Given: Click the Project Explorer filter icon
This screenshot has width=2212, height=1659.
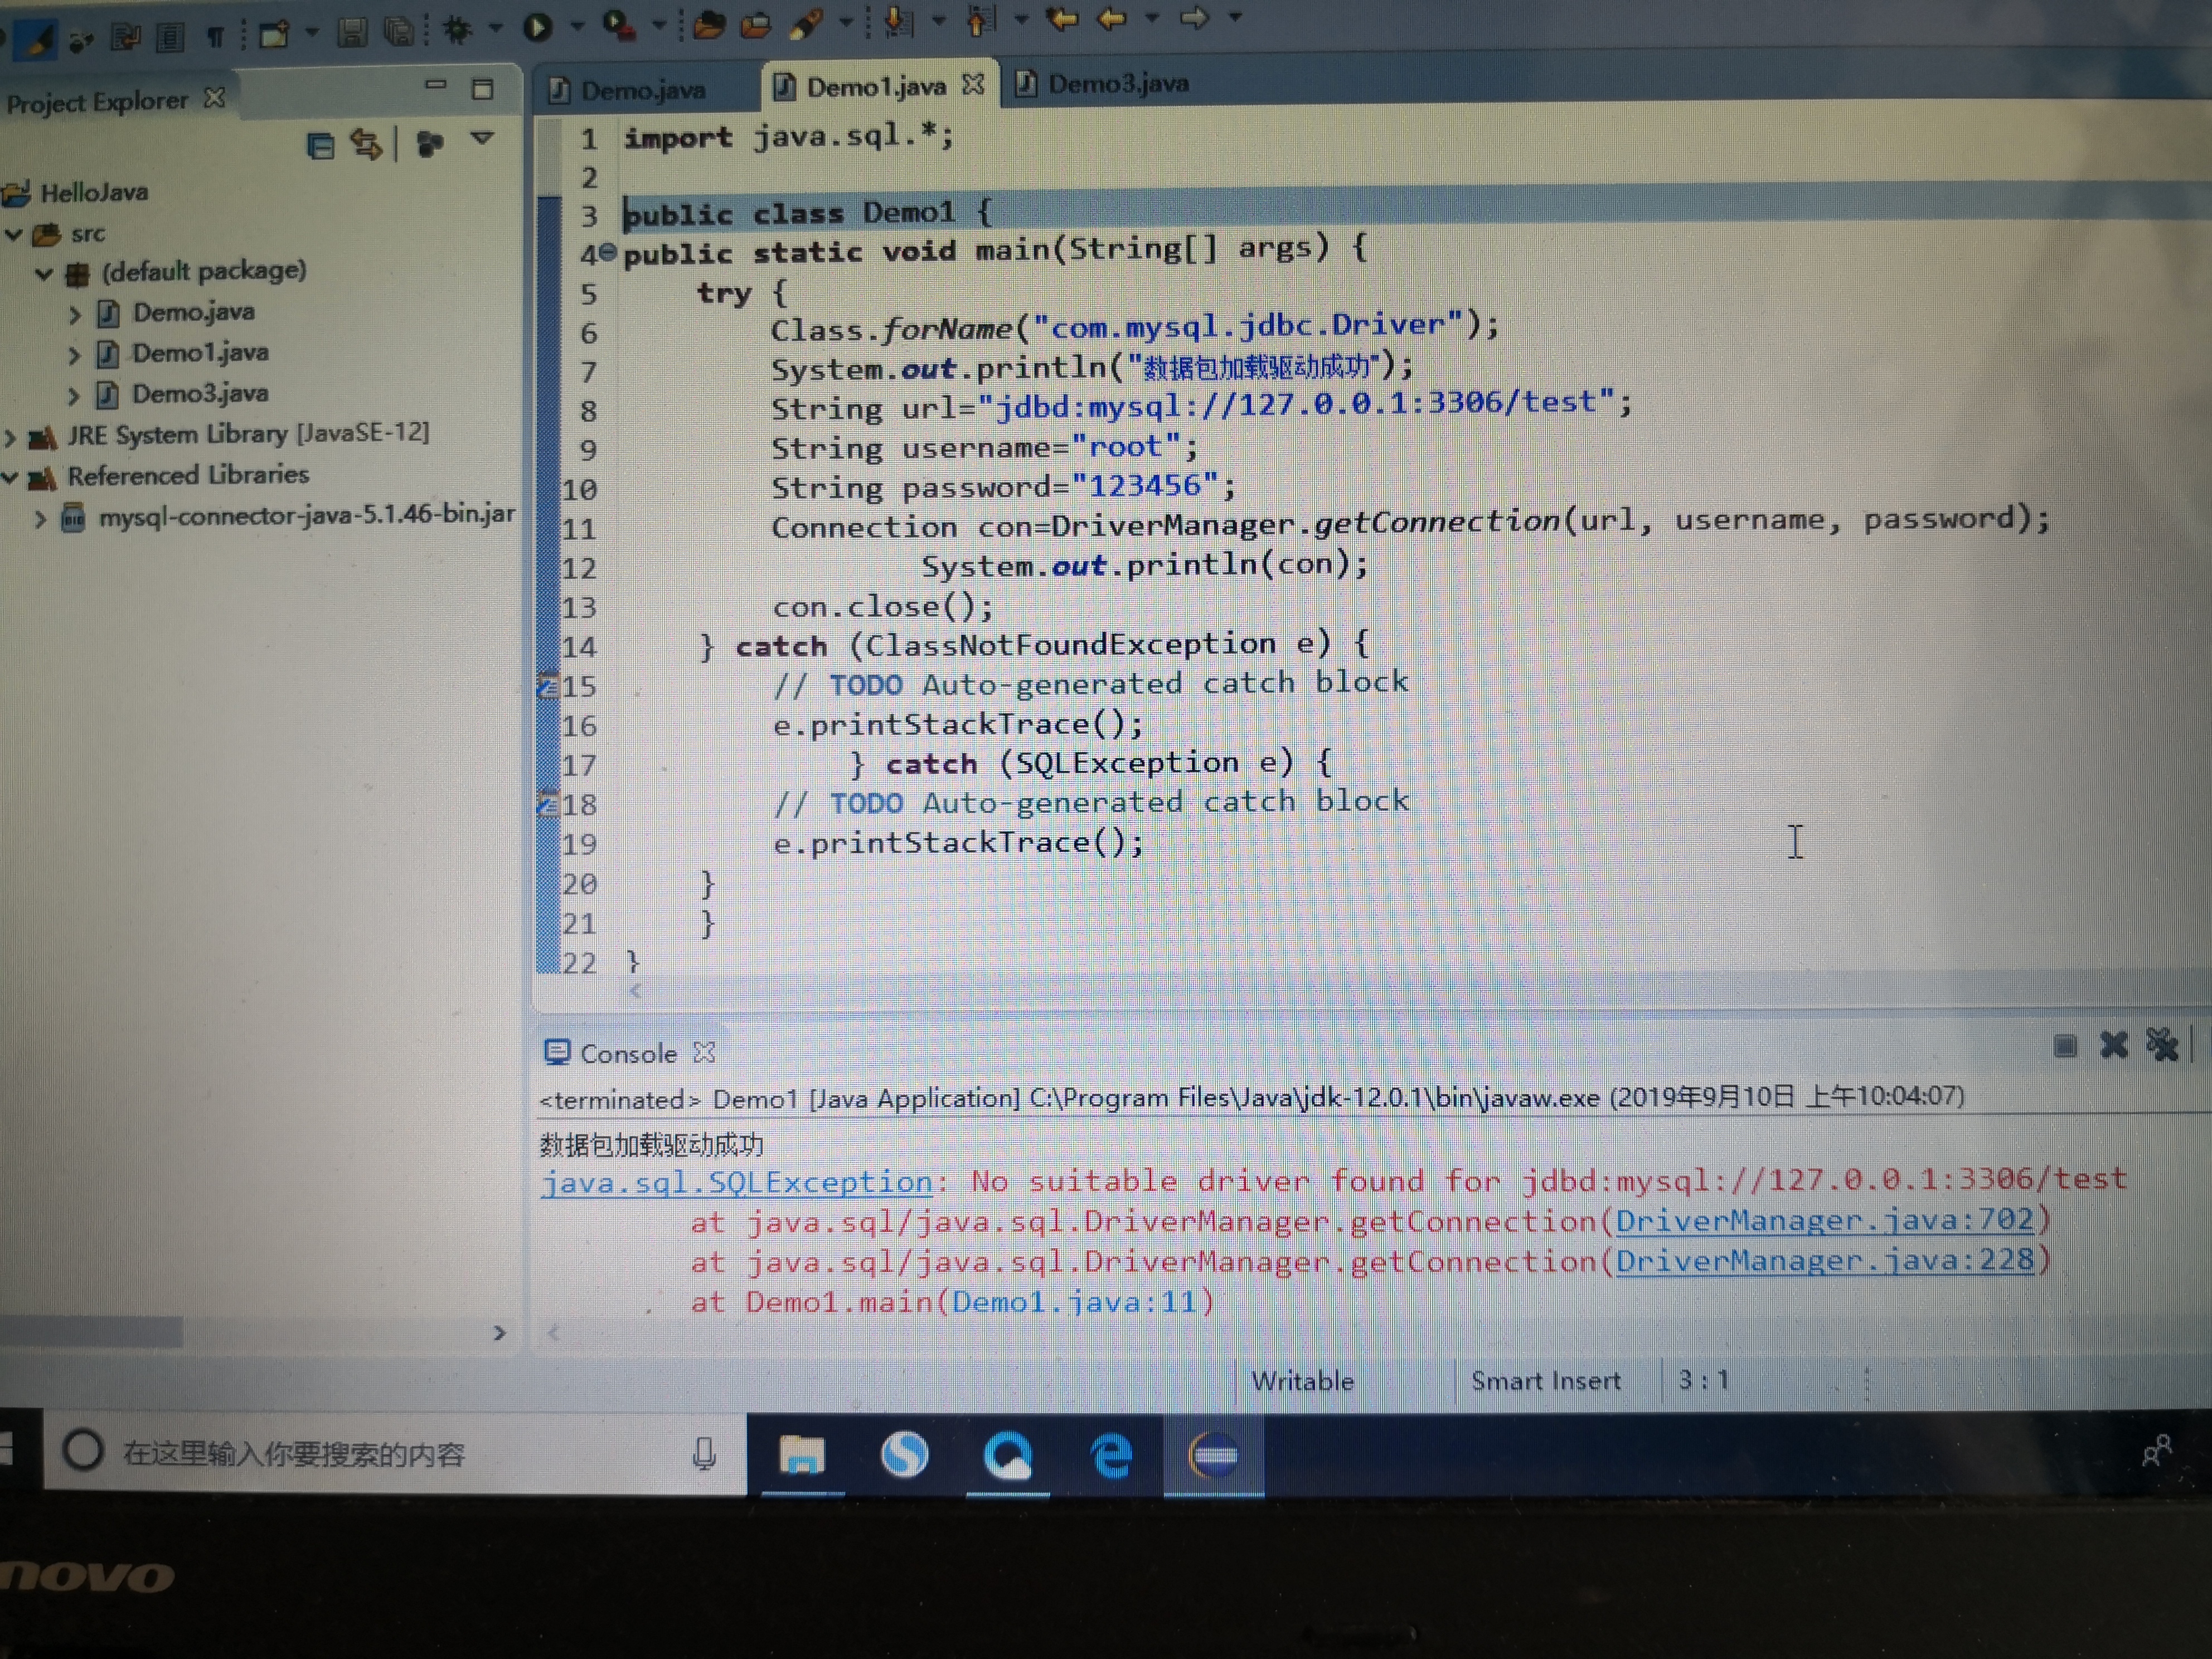Looking at the screenshot, I should point(430,144).
